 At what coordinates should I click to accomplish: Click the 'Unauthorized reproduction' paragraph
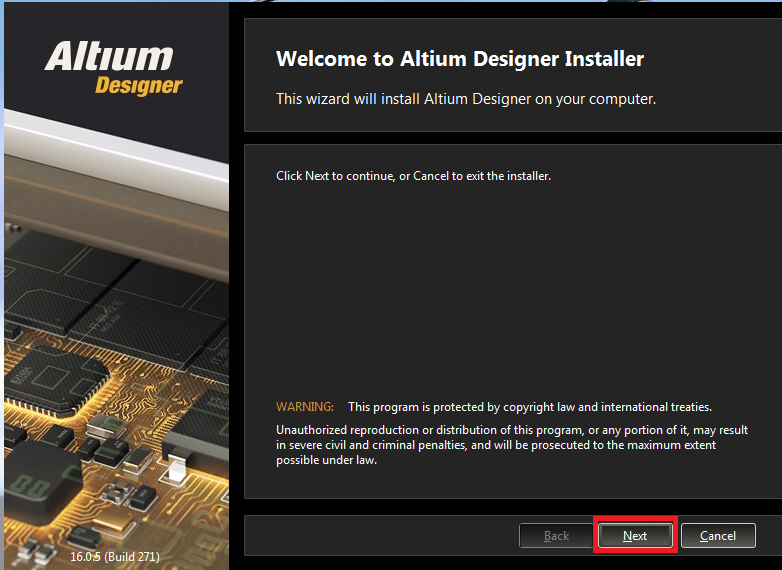point(511,445)
